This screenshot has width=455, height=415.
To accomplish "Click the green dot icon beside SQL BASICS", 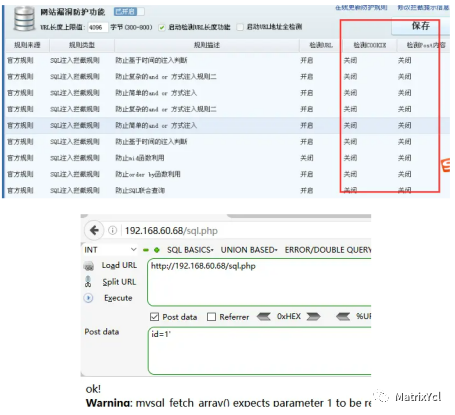I will (157, 250).
